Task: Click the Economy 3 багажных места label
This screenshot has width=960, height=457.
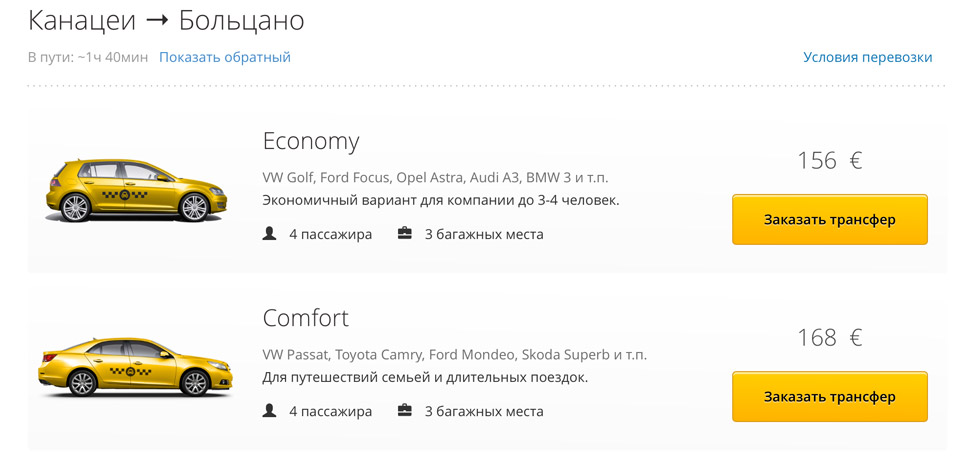Action: pos(484,234)
